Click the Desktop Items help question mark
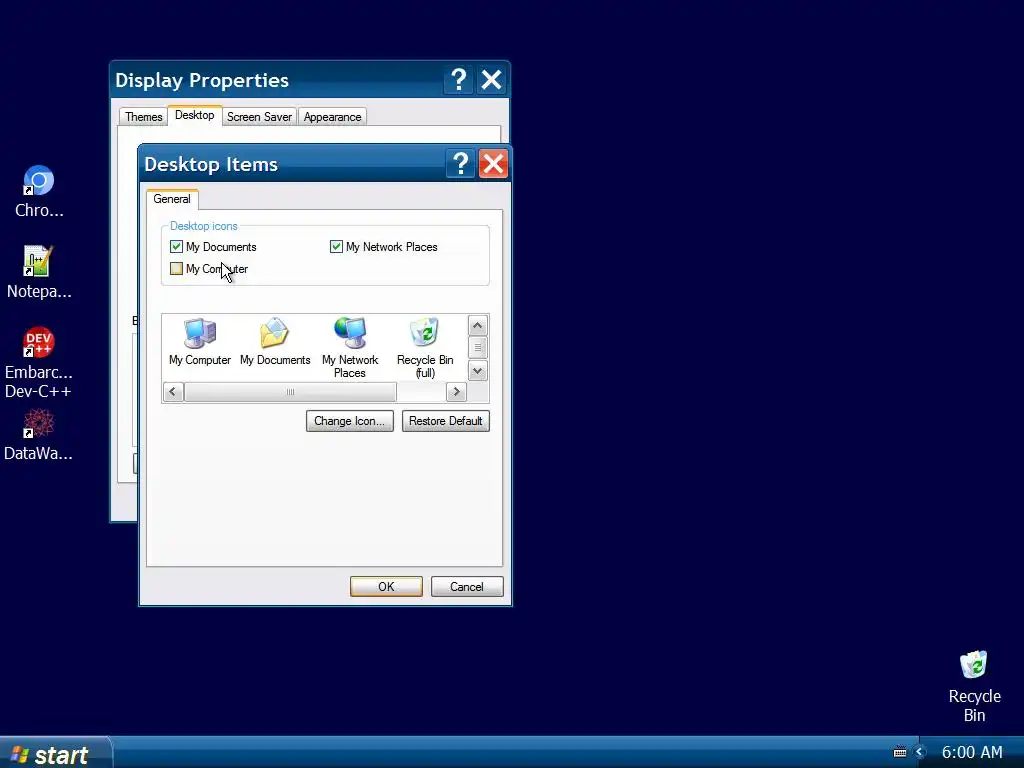 click(460, 163)
